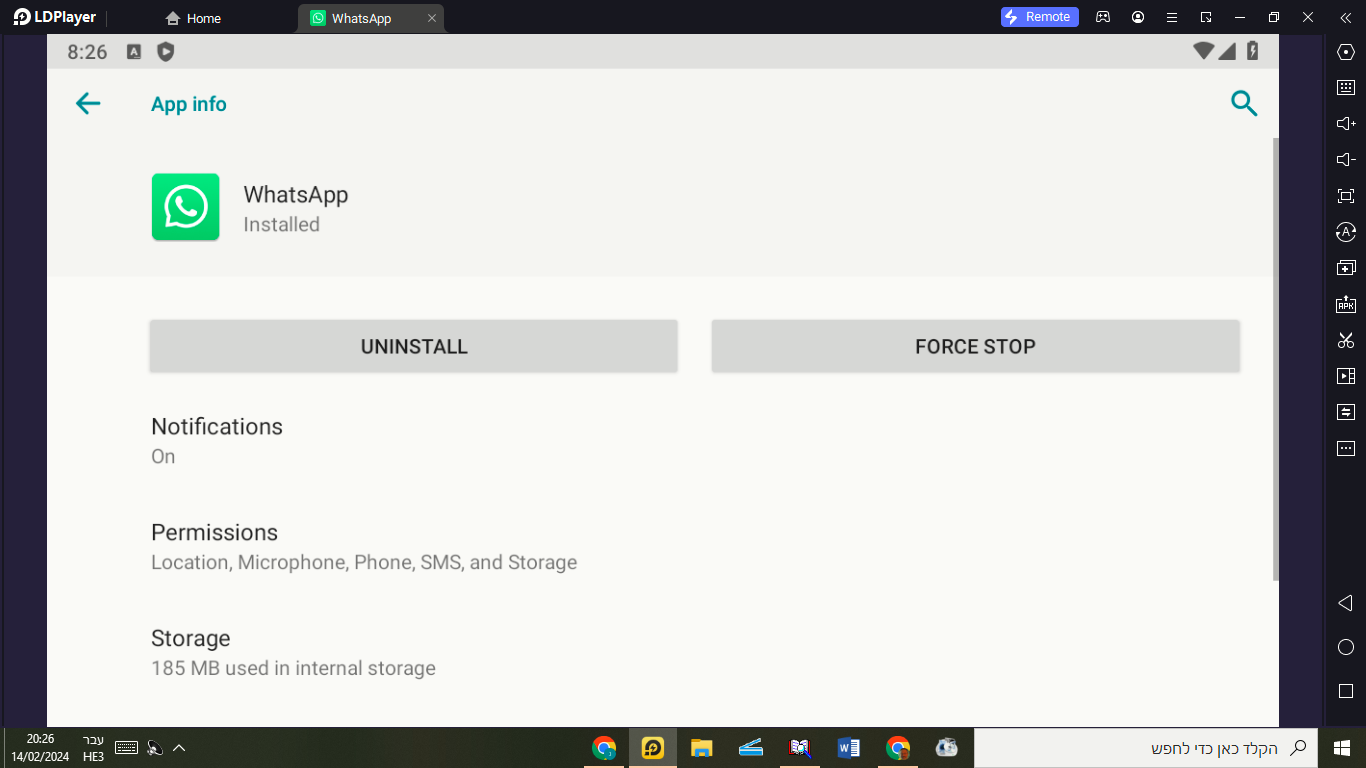This screenshot has width=1366, height=768.
Task: Start the video recorder
Action: [1346, 376]
